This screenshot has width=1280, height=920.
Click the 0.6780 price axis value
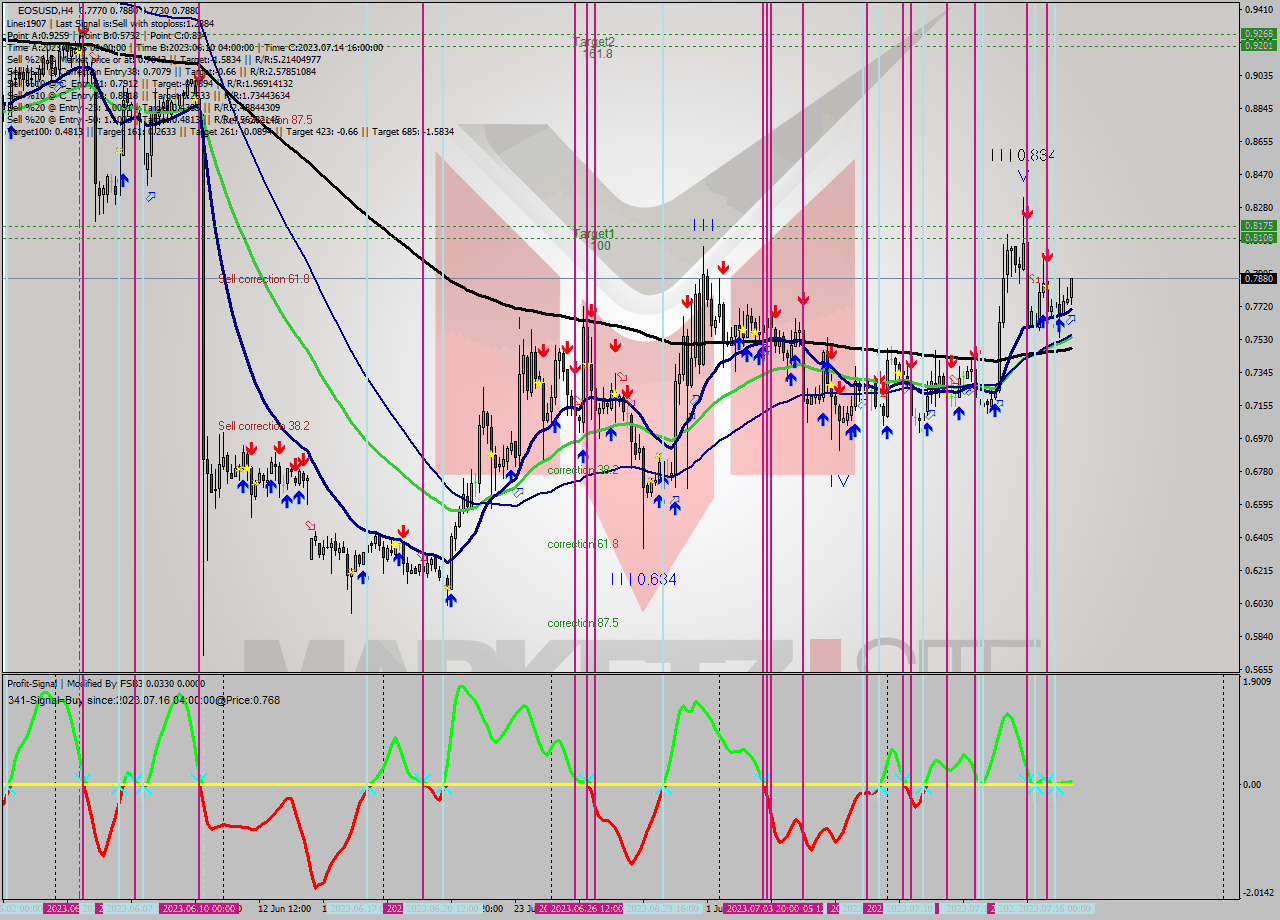coord(1258,471)
